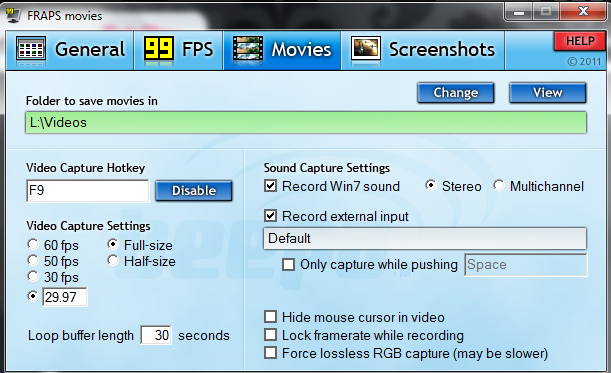Screen dimensions: 611x373
Task: Select the 60 fps radio button
Action: tap(33, 244)
